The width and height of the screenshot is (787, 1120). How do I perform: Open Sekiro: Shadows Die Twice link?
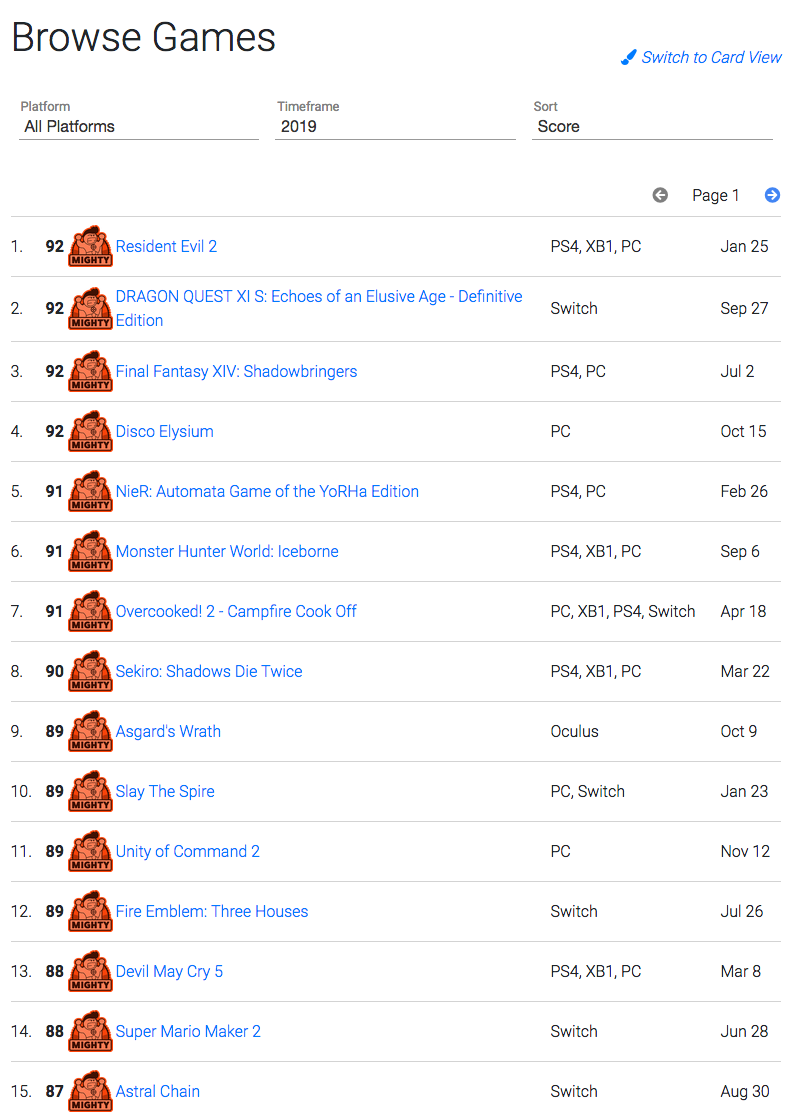209,671
